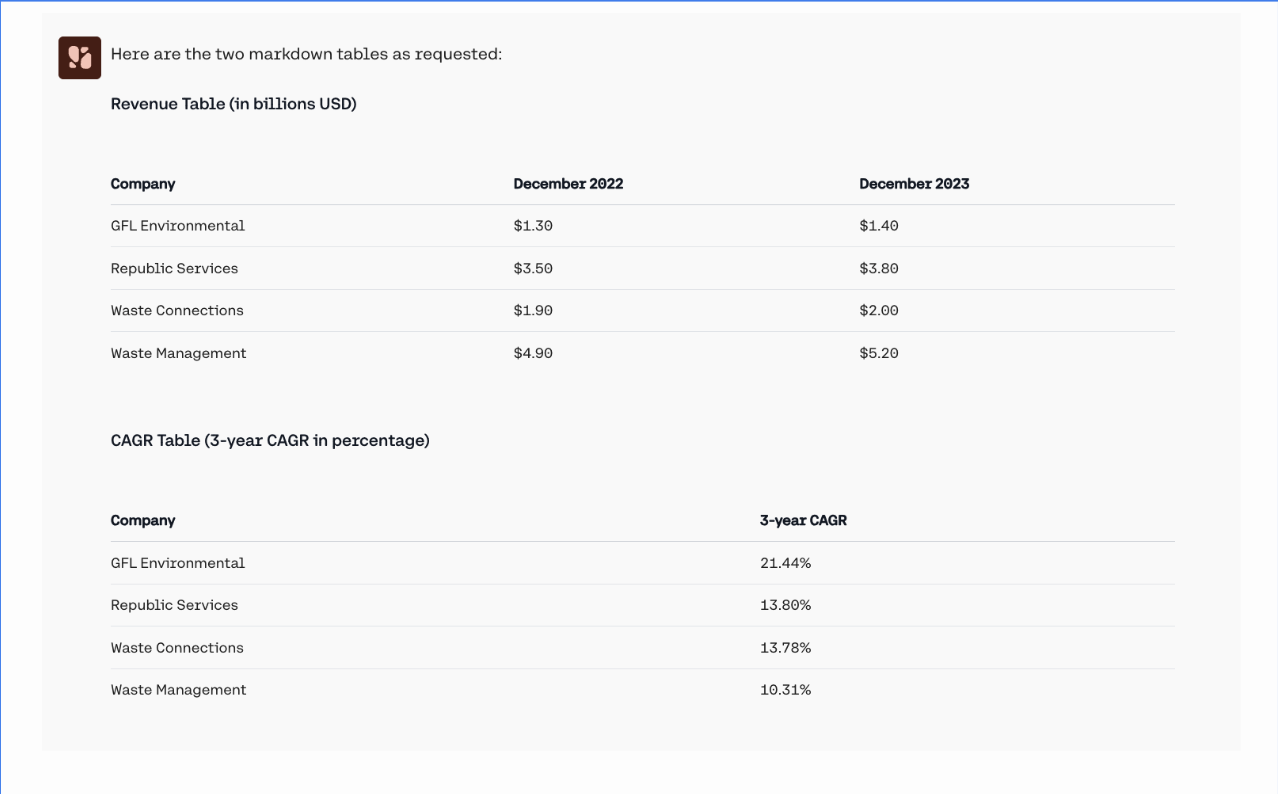The height and width of the screenshot is (794, 1278).
Task: Click Company header in the Revenue table
Action: coord(143,184)
